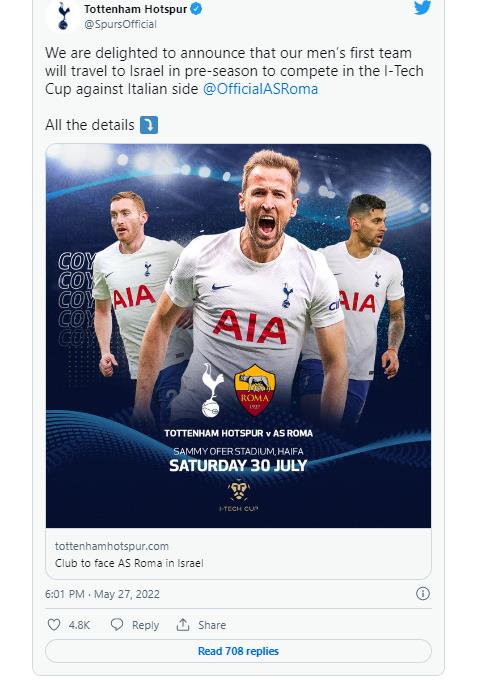The width and height of the screenshot is (480, 680).
Task: Click the Tottenham Hotspur account name
Action: click(136, 9)
